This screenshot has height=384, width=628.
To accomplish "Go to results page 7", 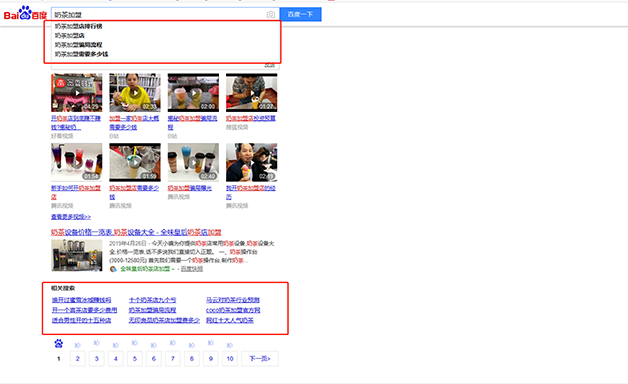I will coord(173,358).
